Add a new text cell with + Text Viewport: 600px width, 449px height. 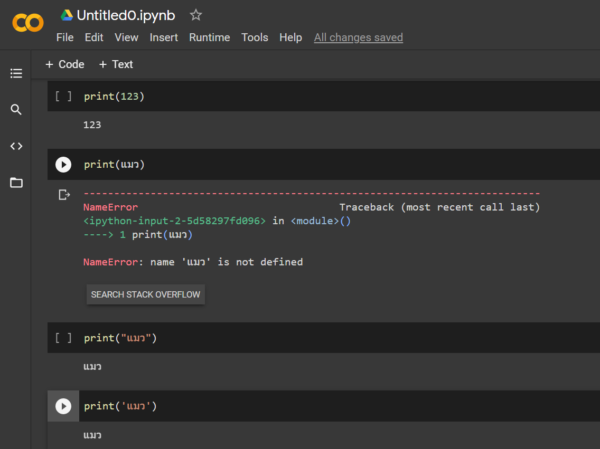pos(116,64)
